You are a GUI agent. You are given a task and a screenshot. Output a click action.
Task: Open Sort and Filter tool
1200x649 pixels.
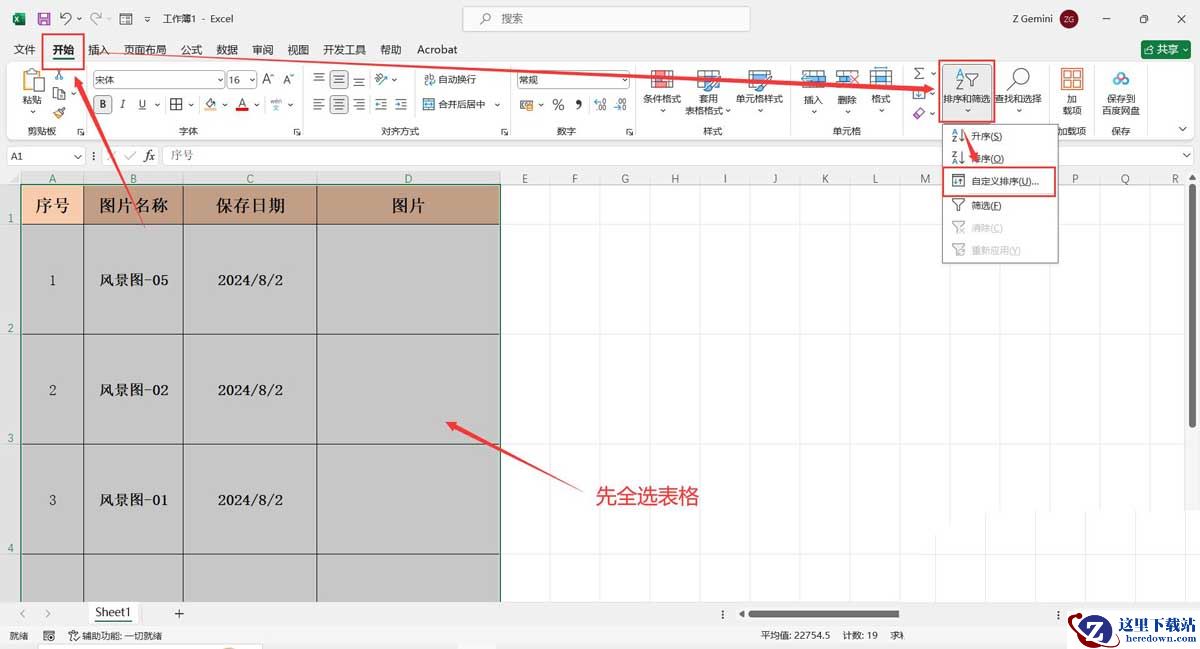[966, 87]
